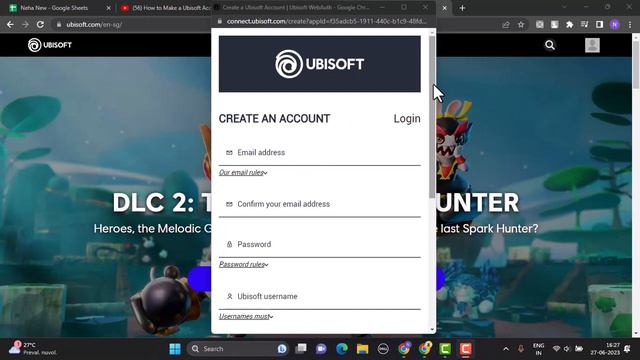Bookmark this page with the star icon
The image size is (640, 360).
[521, 24]
